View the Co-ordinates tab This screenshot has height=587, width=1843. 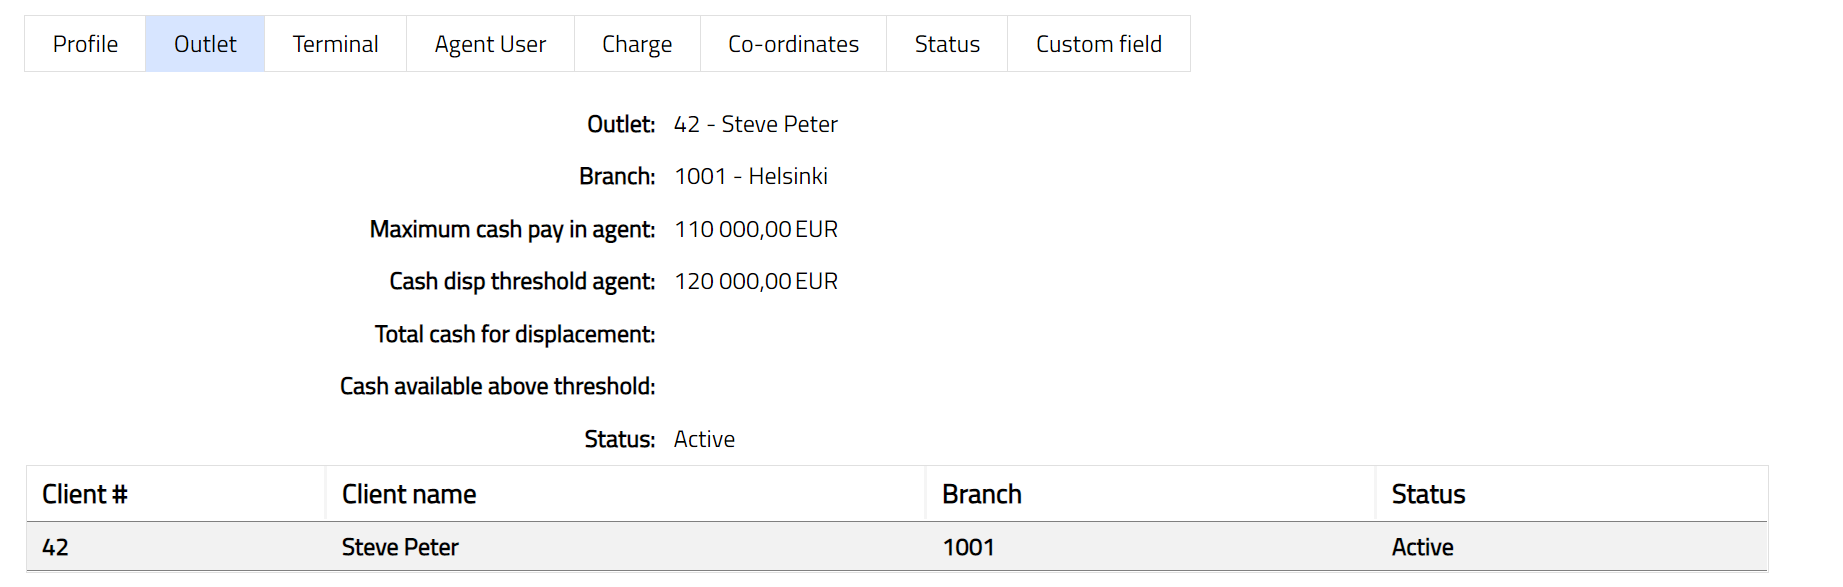click(x=793, y=44)
